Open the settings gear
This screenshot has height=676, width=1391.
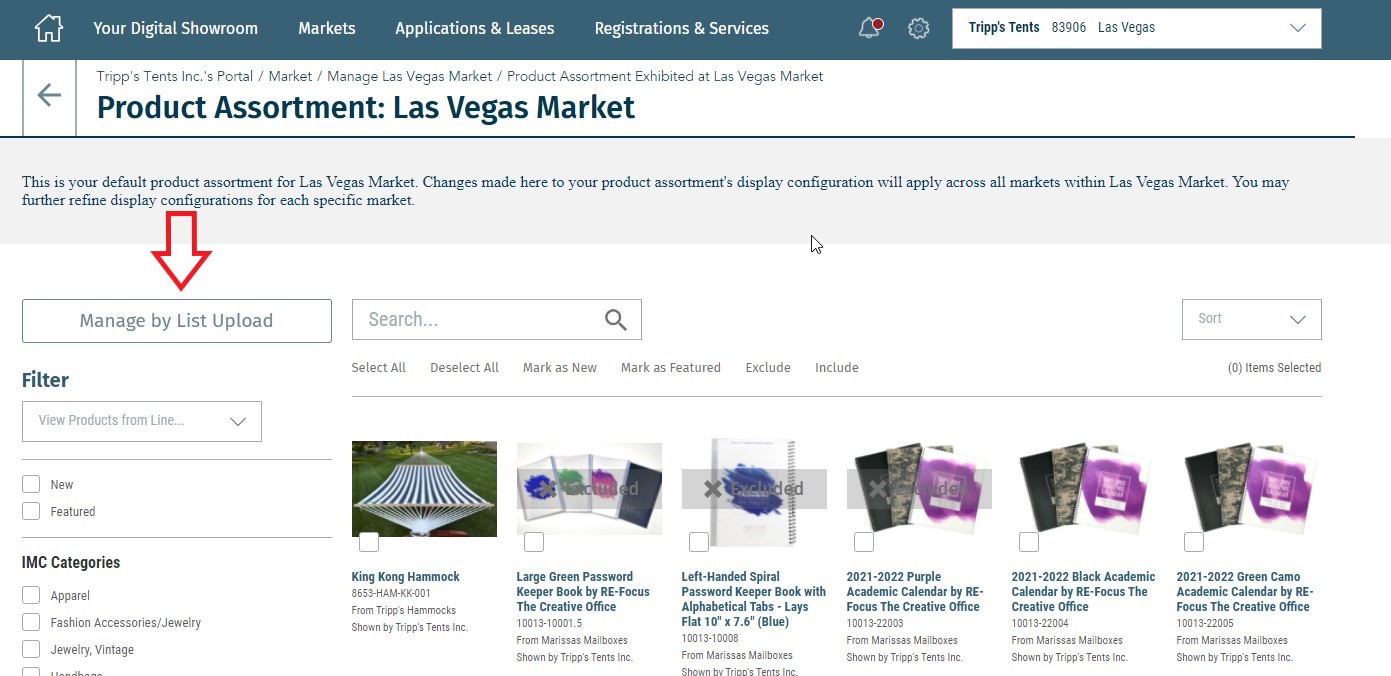[x=918, y=28]
